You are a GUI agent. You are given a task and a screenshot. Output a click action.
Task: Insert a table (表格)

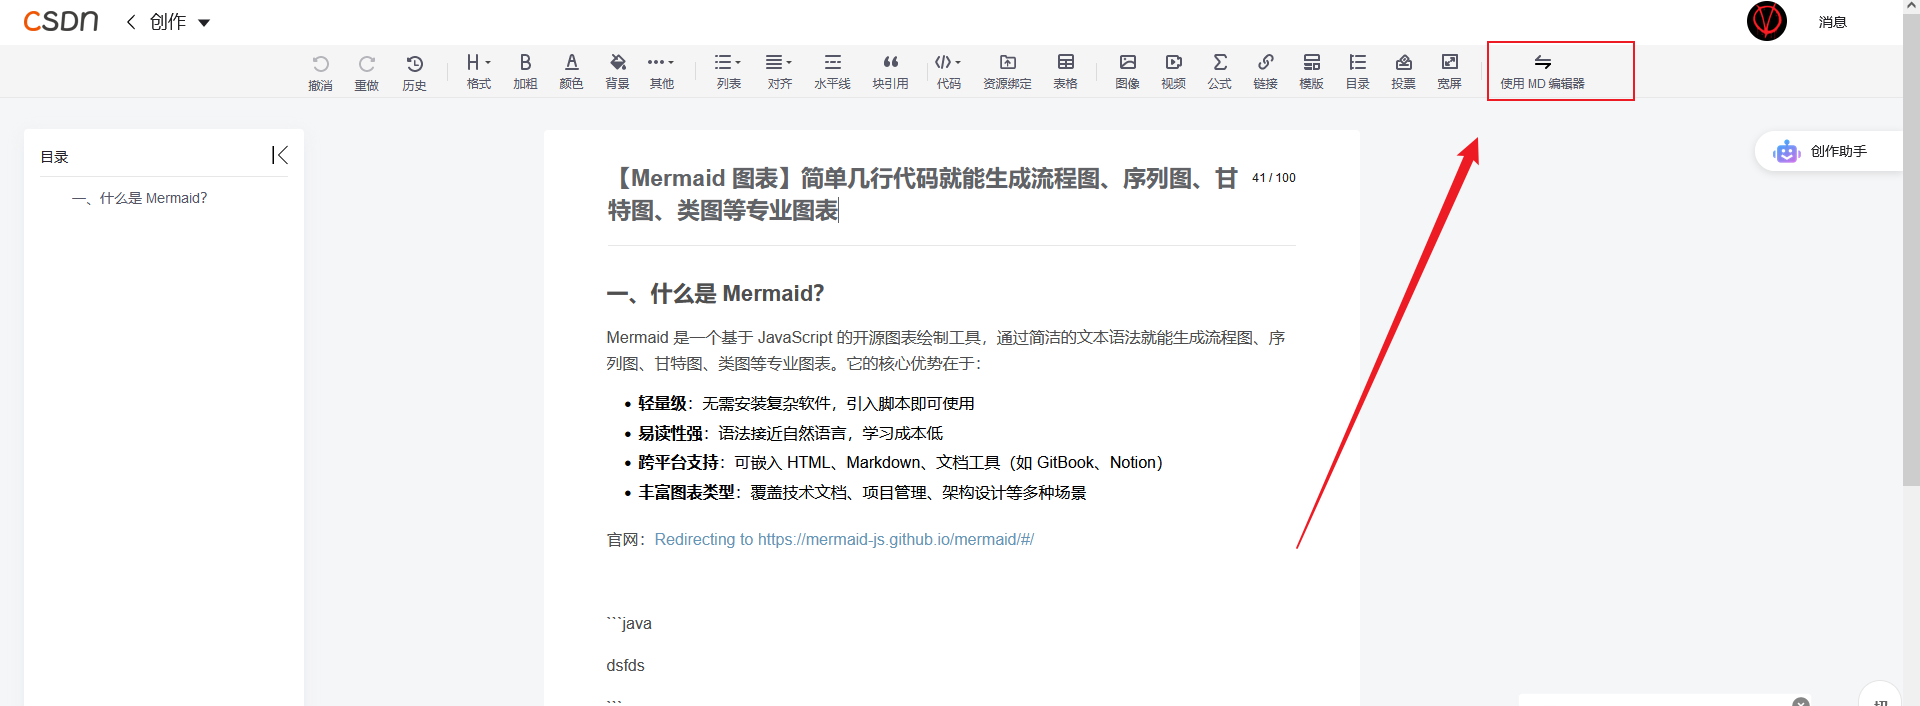[1065, 71]
